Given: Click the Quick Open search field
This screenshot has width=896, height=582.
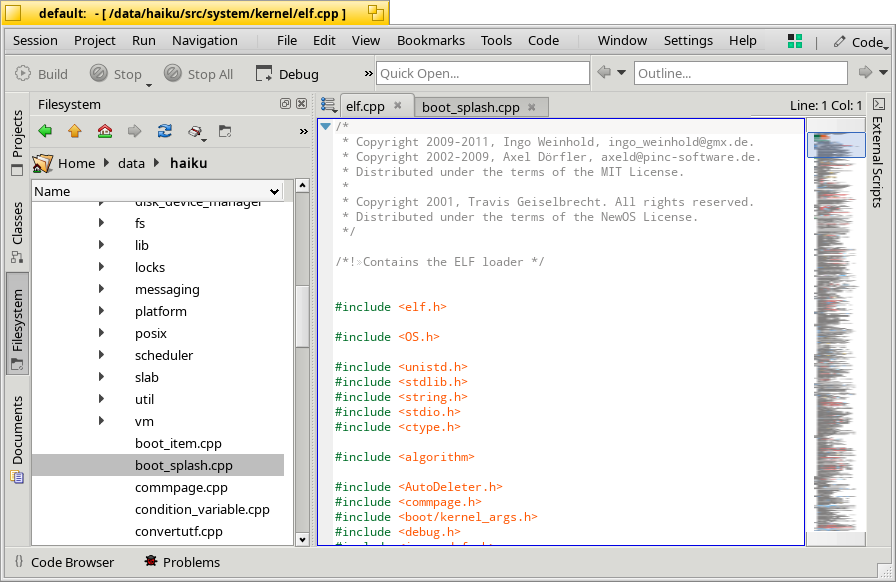Looking at the screenshot, I should pos(483,73).
